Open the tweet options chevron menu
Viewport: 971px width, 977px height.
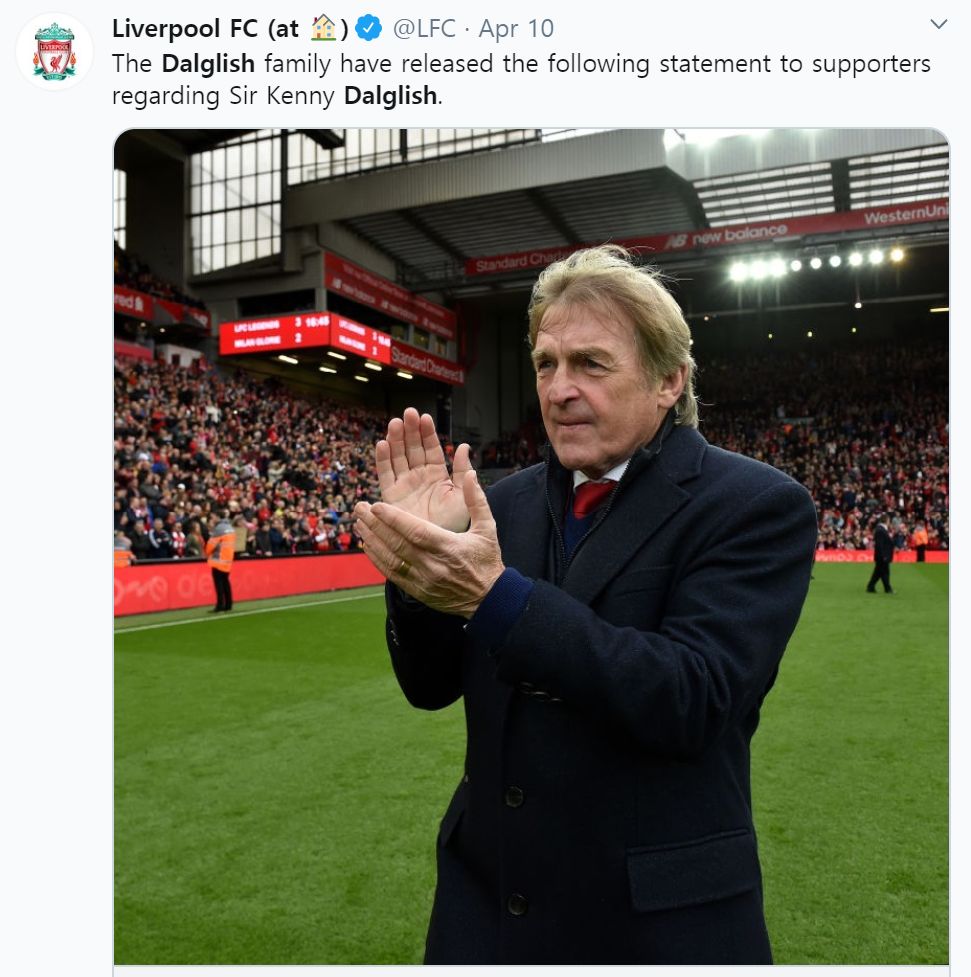(938, 24)
